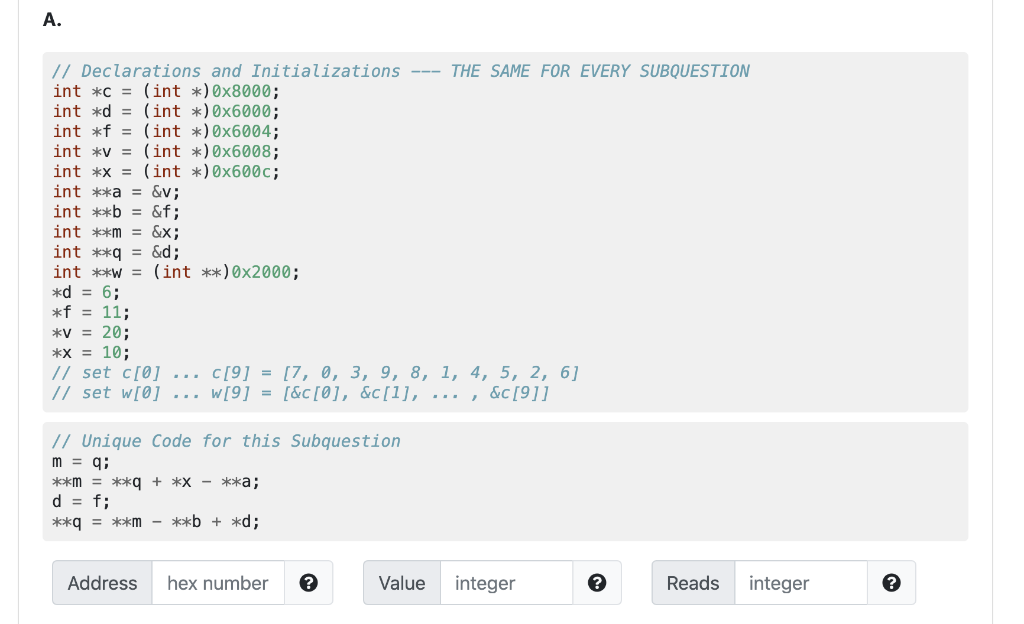This screenshot has width=1024, height=624.
Task: Select the final line **q = **m - **b + *d
Action: point(155,521)
